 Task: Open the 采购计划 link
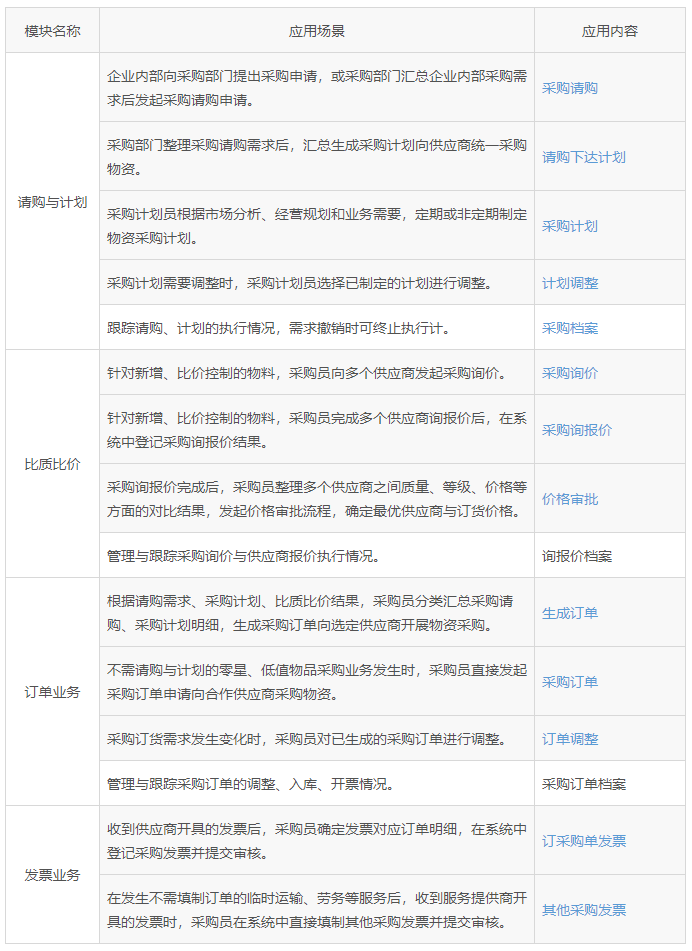[569, 226]
